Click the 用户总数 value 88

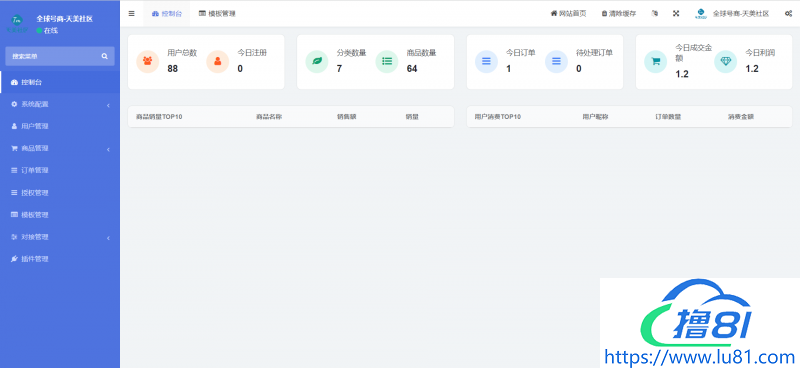tap(172, 68)
